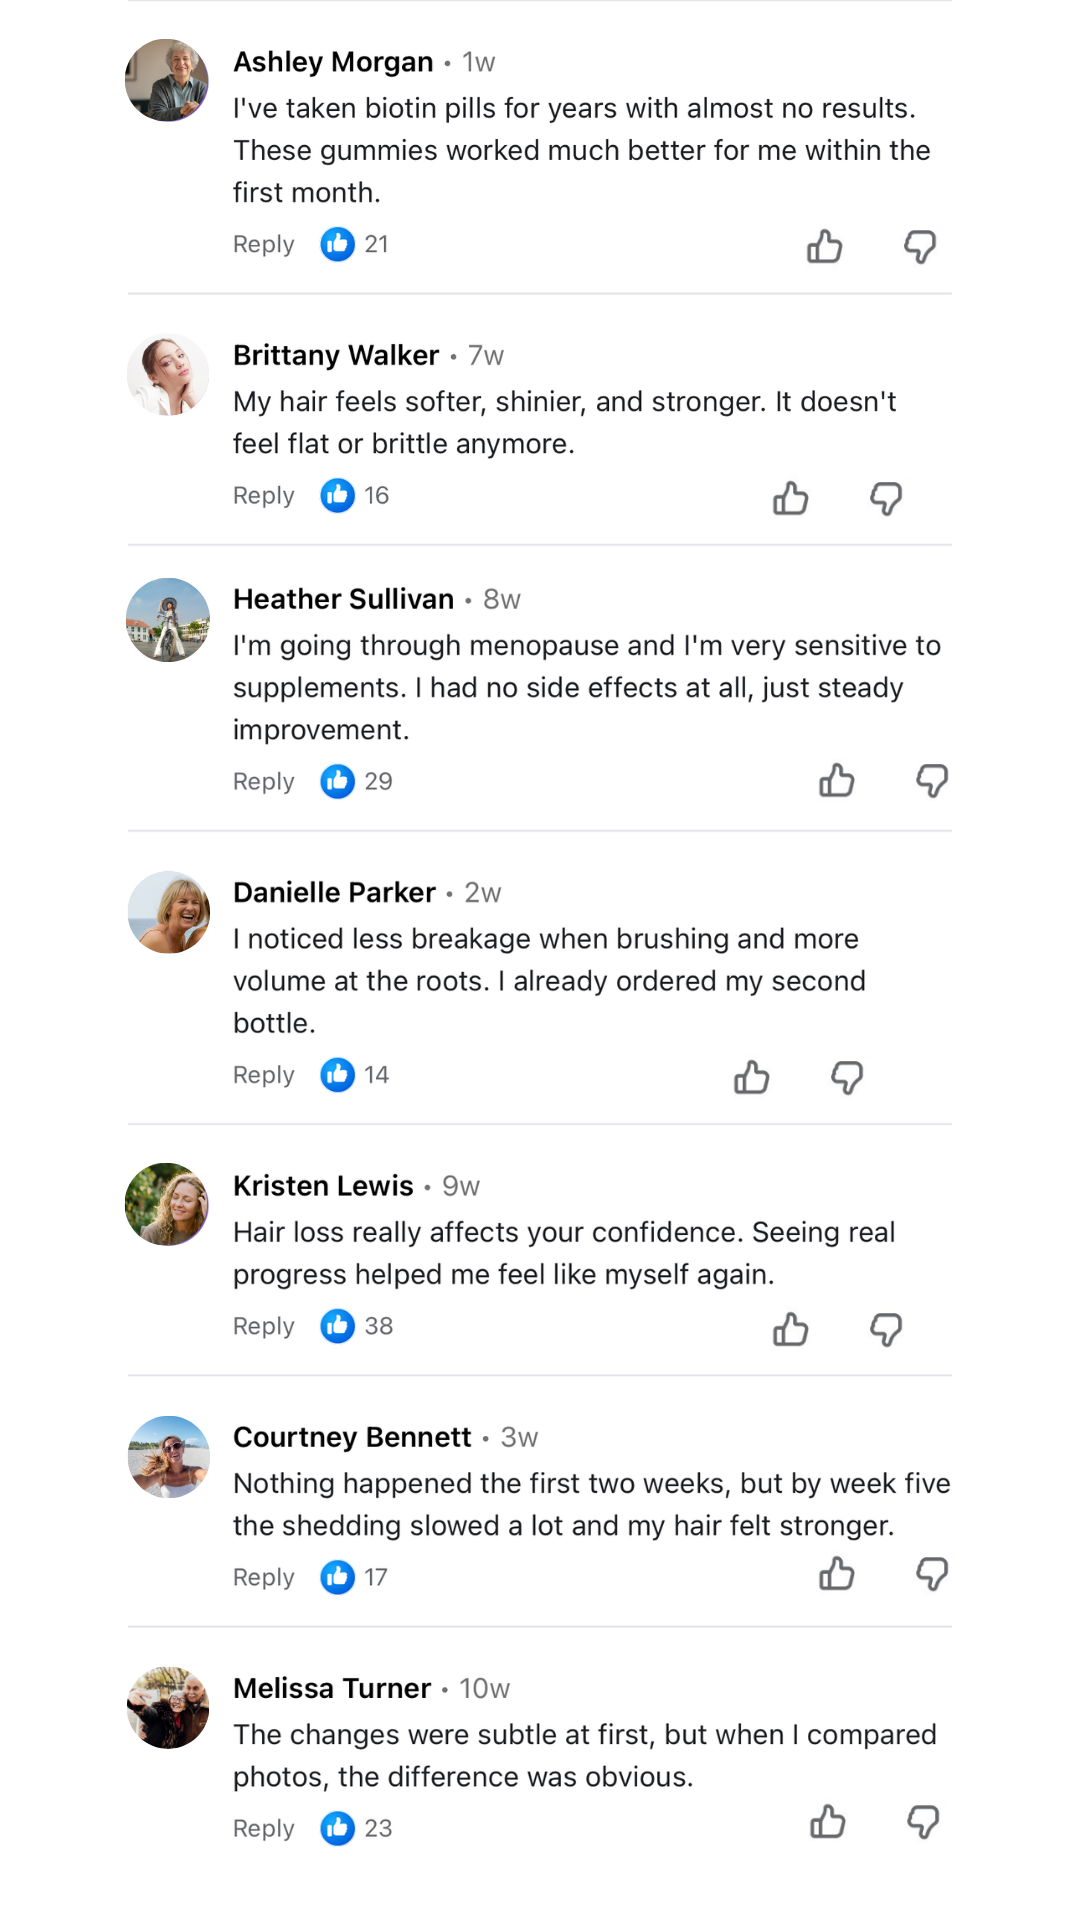Thumbs down Kristen Lewis's comment

(x=886, y=1329)
